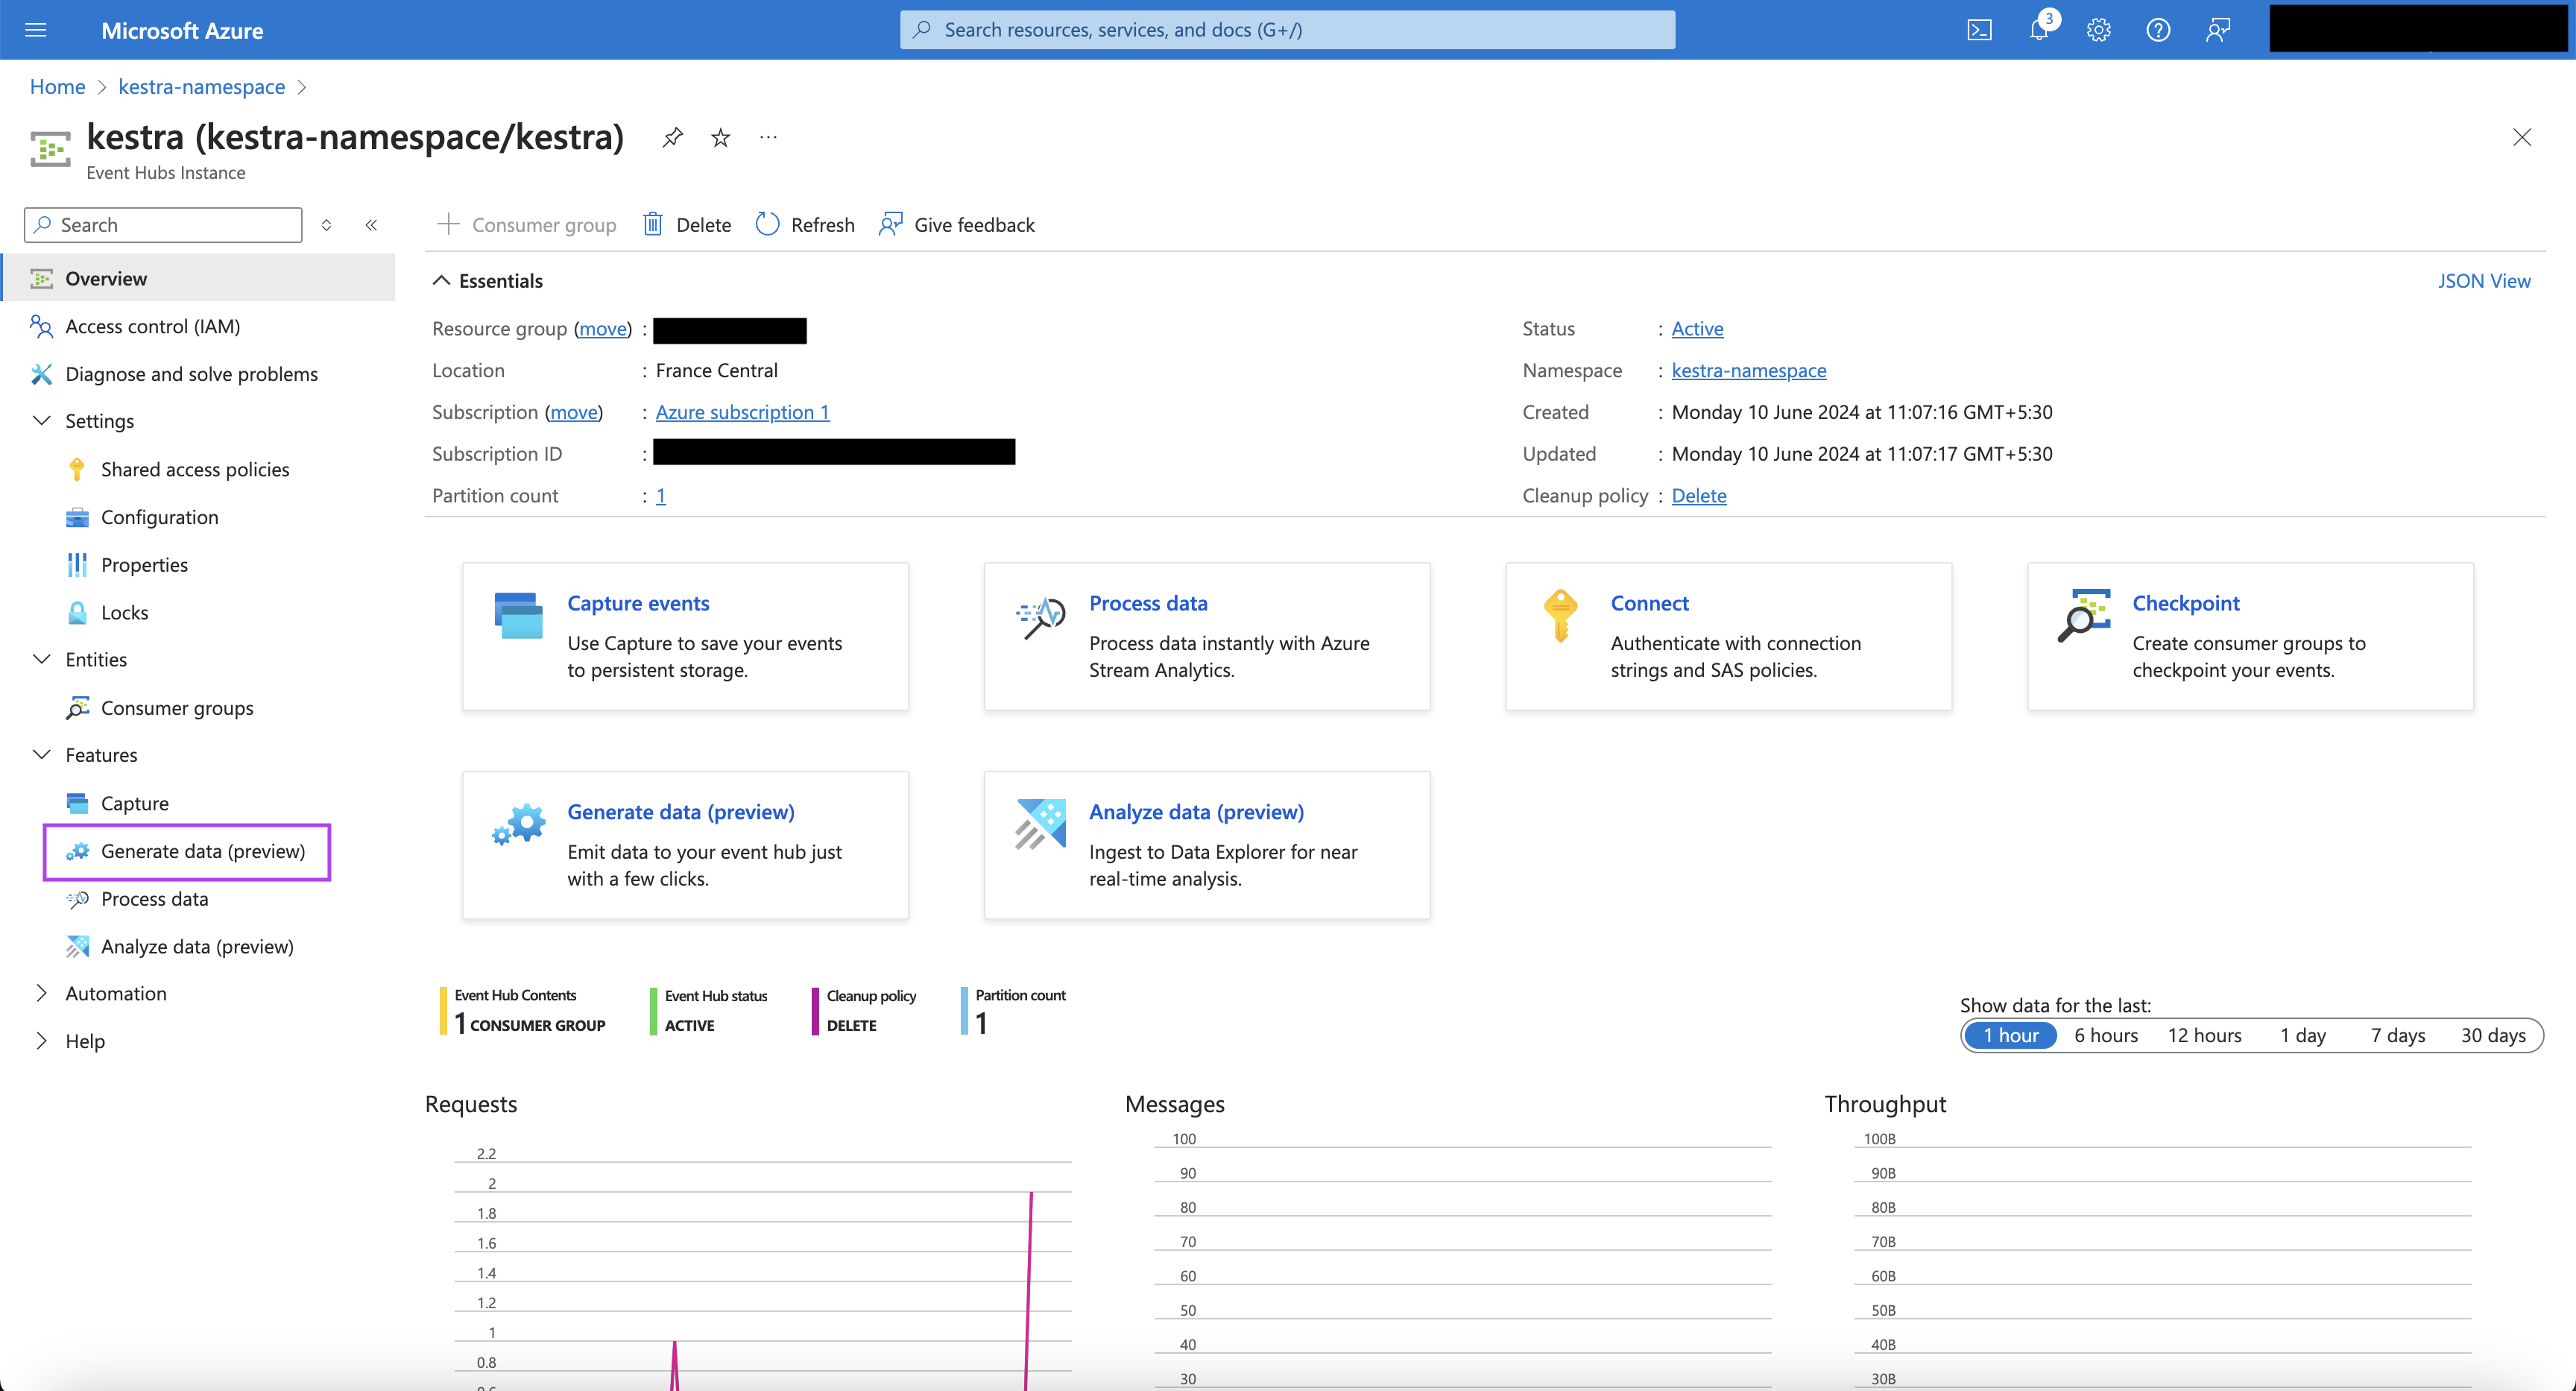The height and width of the screenshot is (1391, 2576).
Task: Open the portal hamburger menu
Action: click(x=36, y=30)
